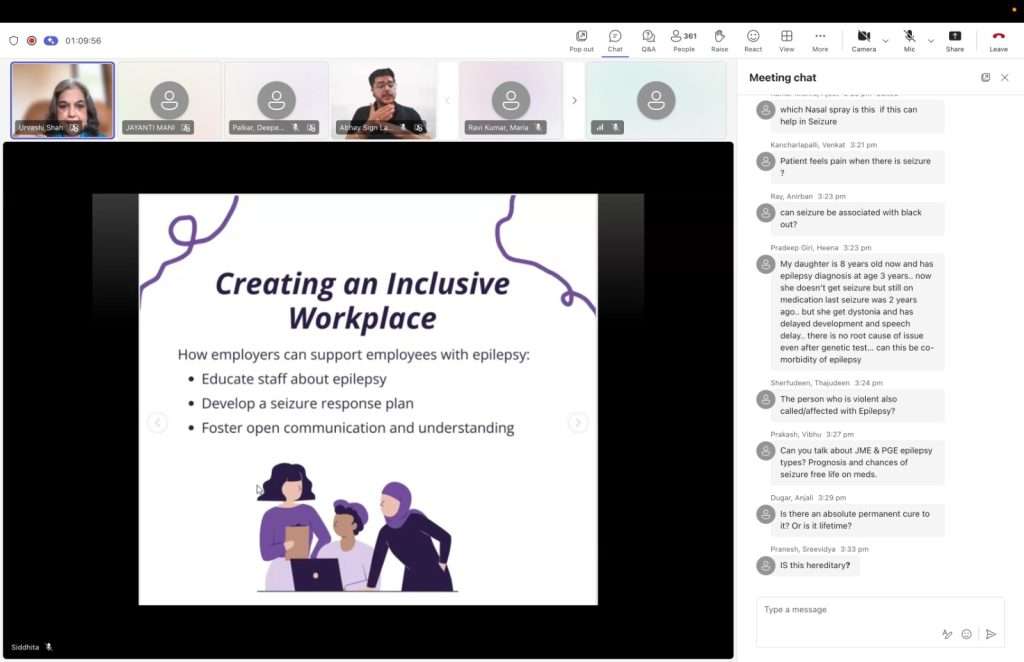Show next participants in video strip
The image size is (1024, 662).
574,100
